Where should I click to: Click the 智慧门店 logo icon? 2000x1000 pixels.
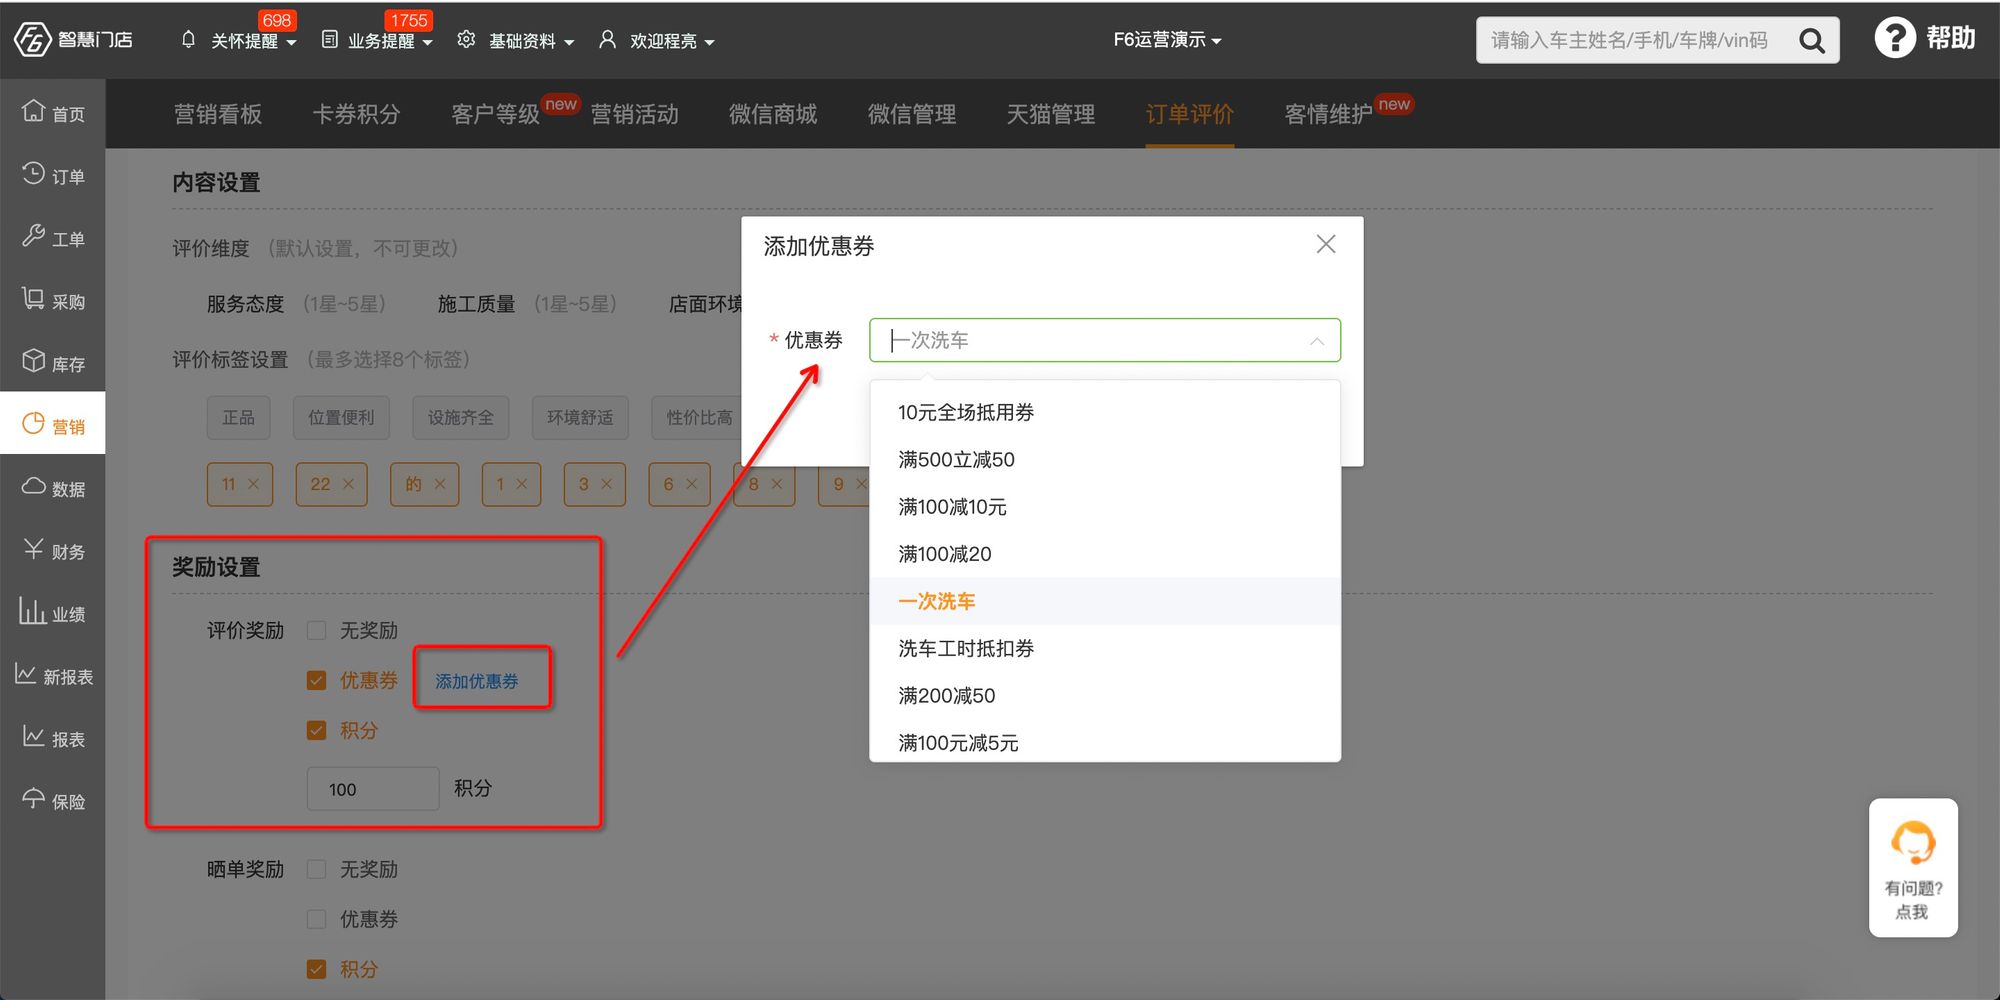coord(32,40)
